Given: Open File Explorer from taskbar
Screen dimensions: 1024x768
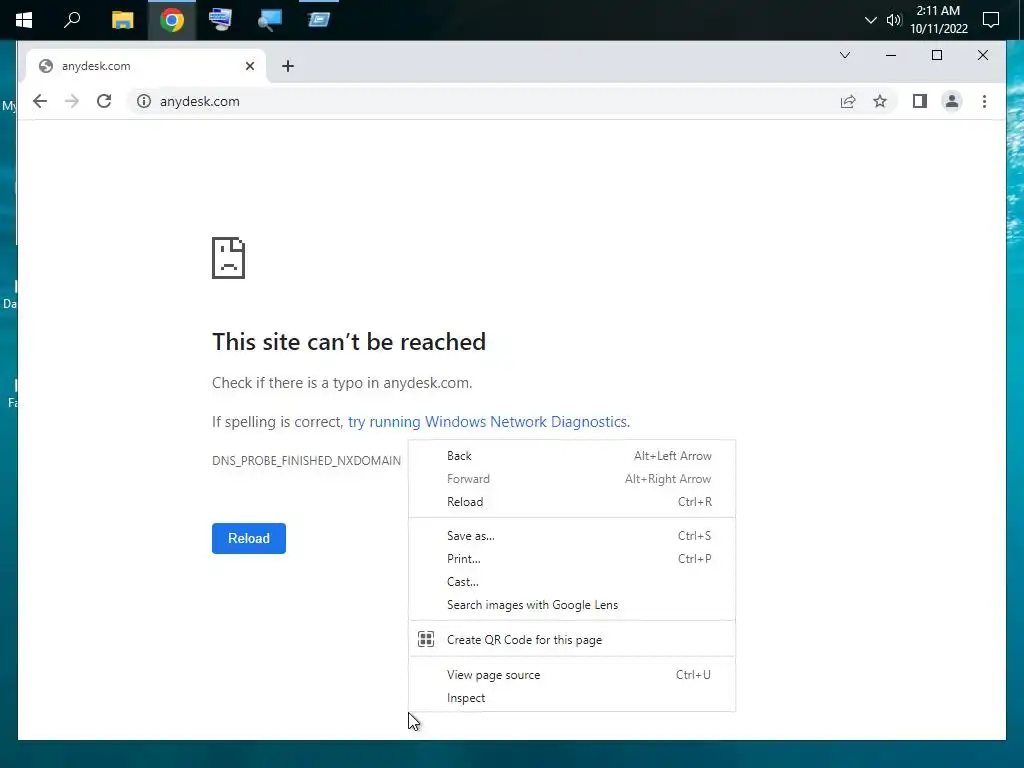Looking at the screenshot, I should [x=122, y=20].
